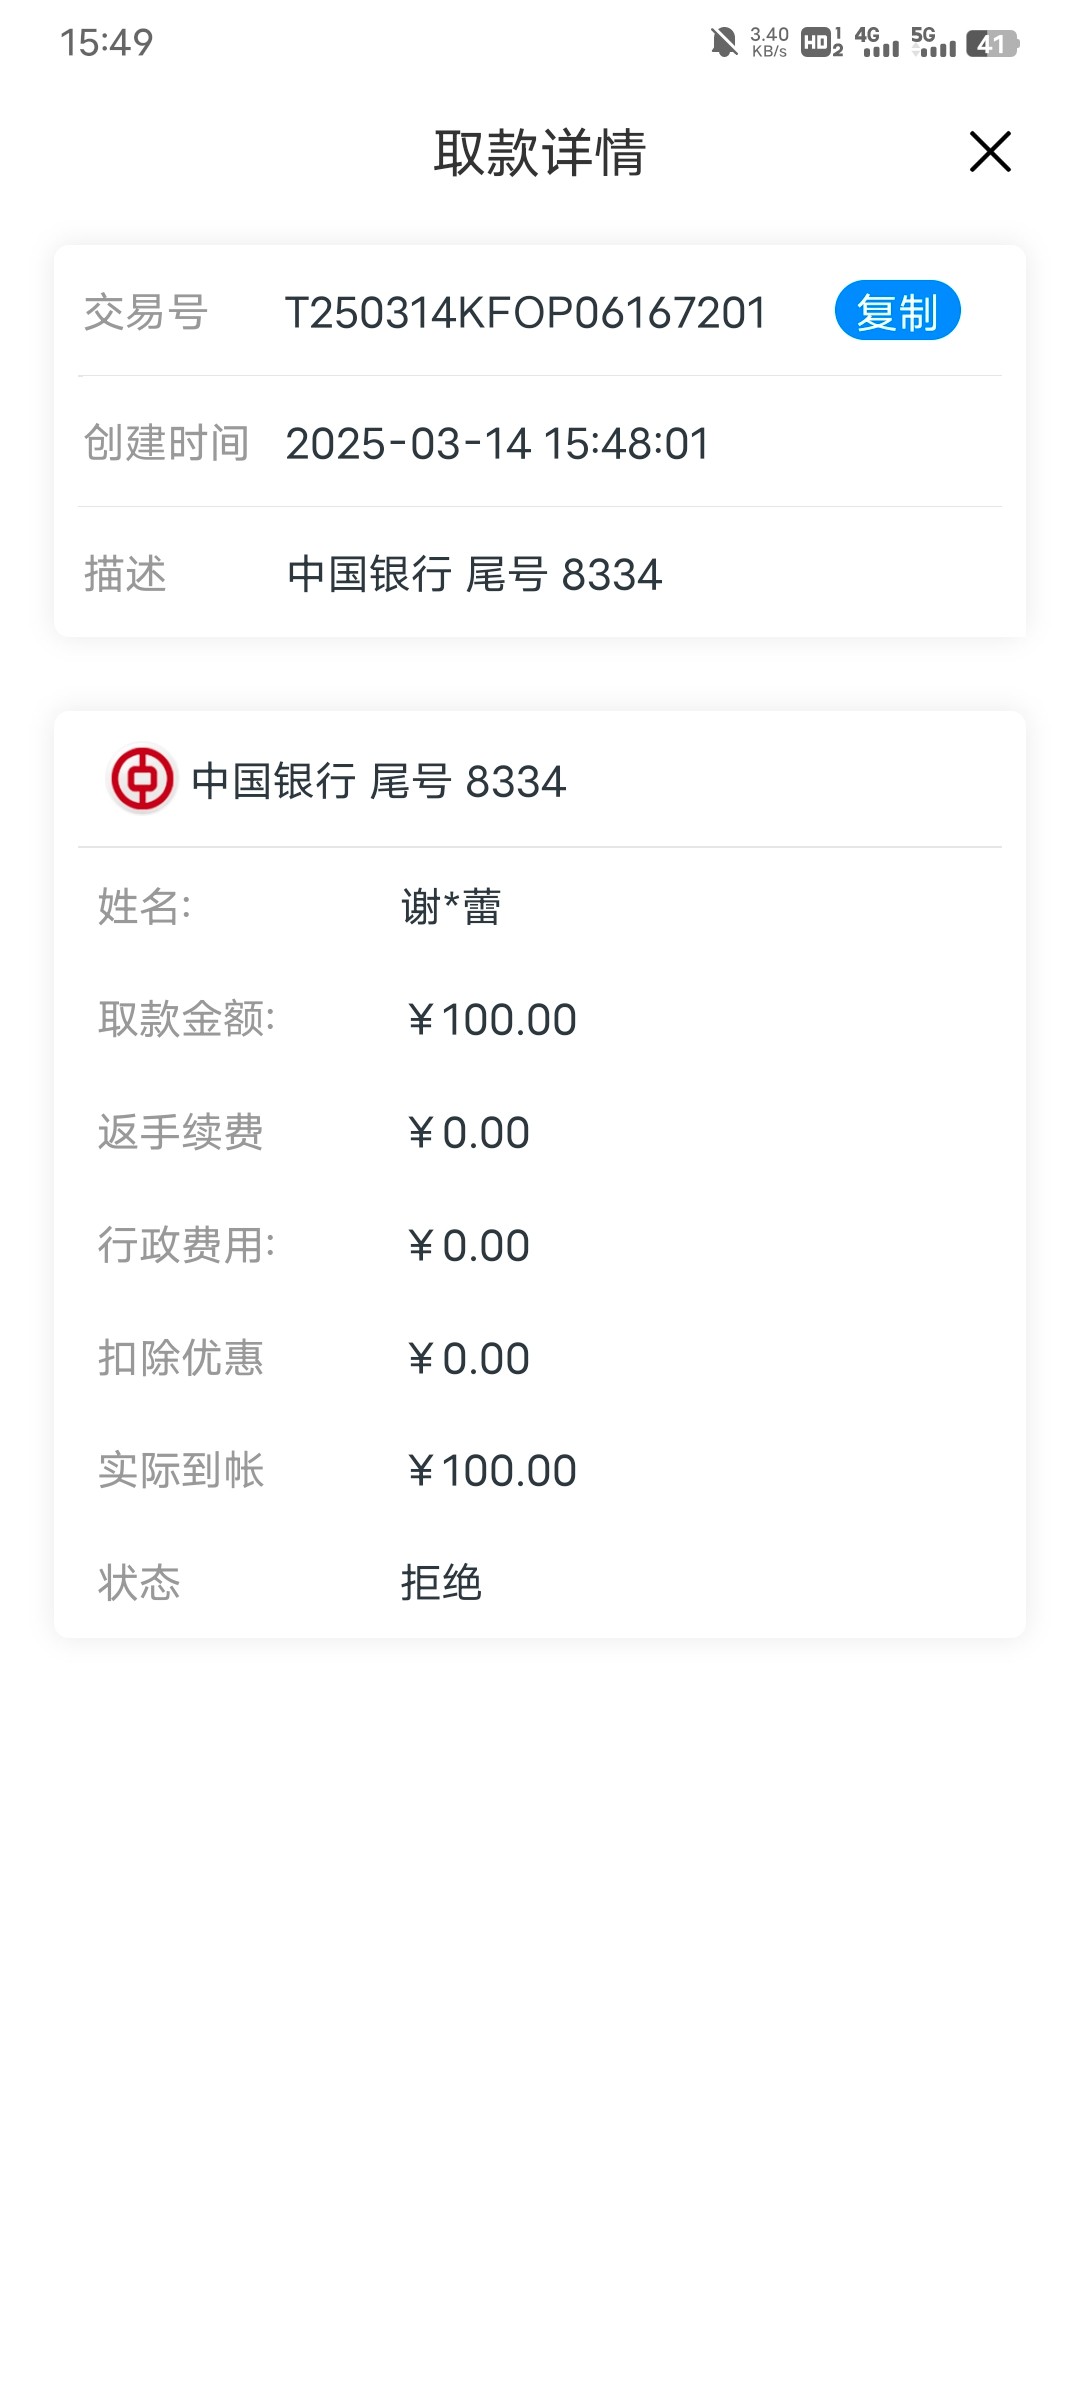This screenshot has width=1080, height=2400.
Task: Tap the 中国银行 尾号 8334 card header
Action: (378, 782)
